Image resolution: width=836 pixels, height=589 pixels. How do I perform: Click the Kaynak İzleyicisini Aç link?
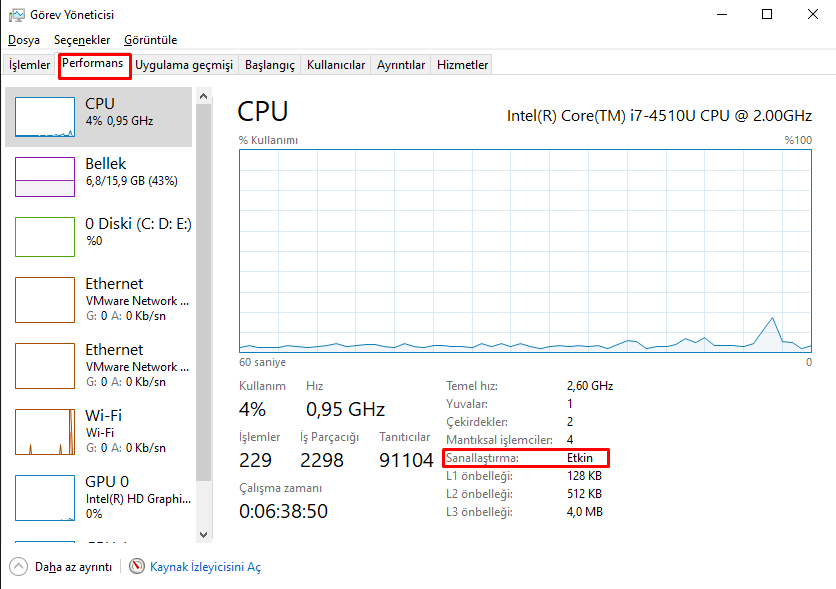(x=205, y=567)
